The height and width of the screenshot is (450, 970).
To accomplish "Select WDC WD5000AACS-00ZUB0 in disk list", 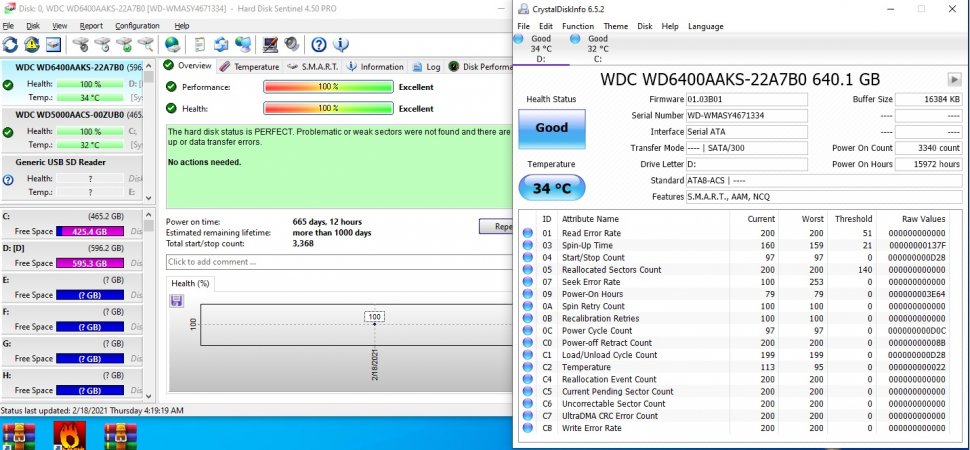I will (x=71, y=130).
